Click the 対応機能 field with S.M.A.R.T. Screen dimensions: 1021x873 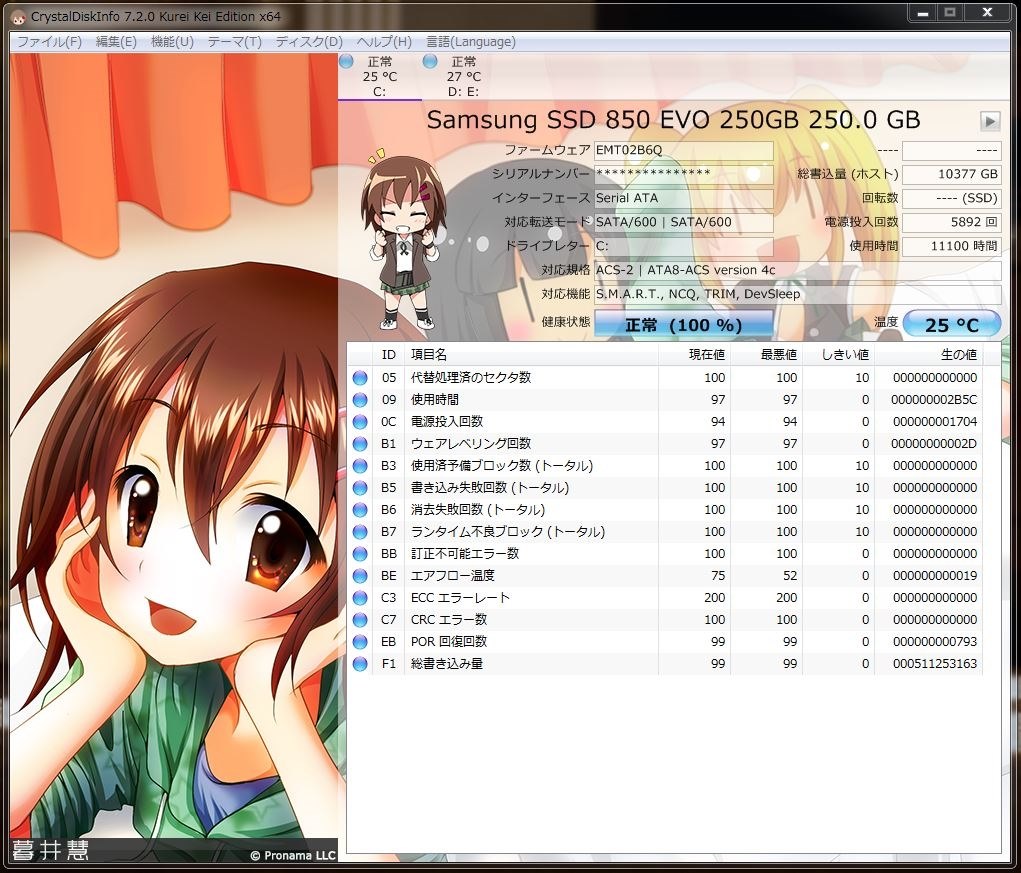pyautogui.click(x=798, y=294)
